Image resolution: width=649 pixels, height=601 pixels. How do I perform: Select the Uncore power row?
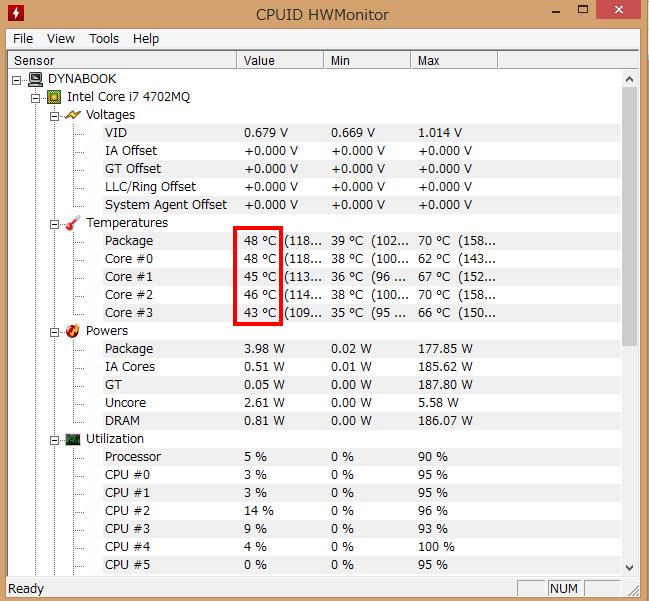362,403
